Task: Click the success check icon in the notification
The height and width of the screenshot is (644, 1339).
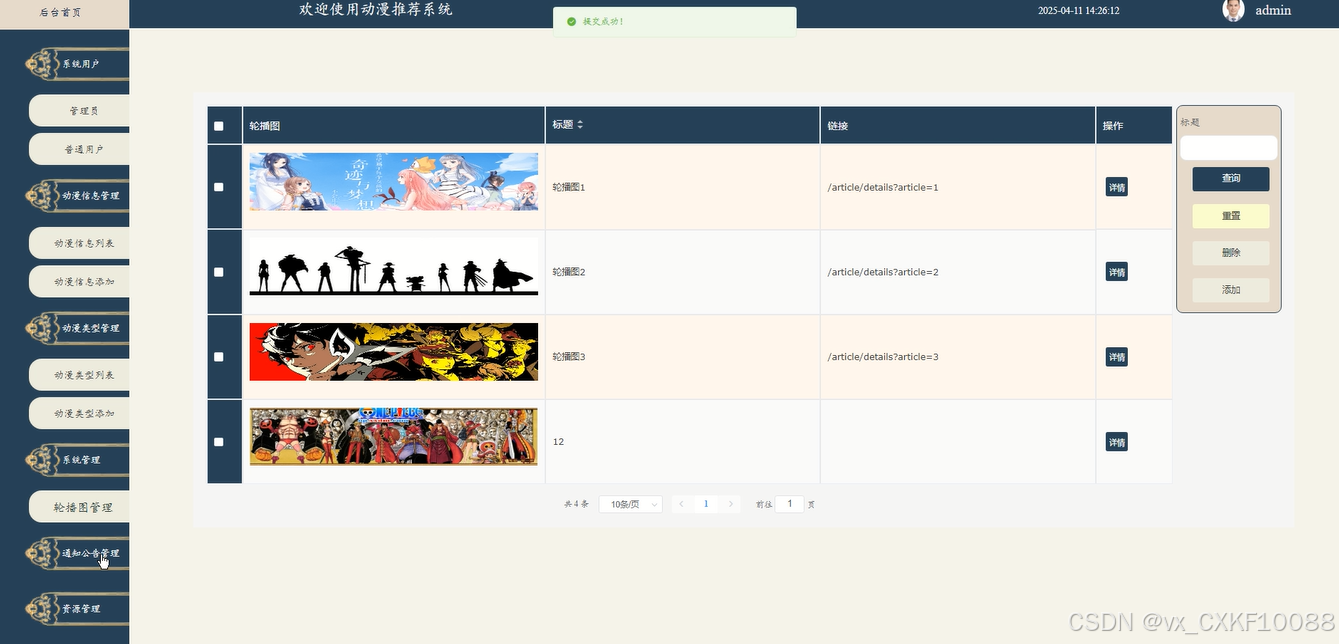Action: (571, 21)
